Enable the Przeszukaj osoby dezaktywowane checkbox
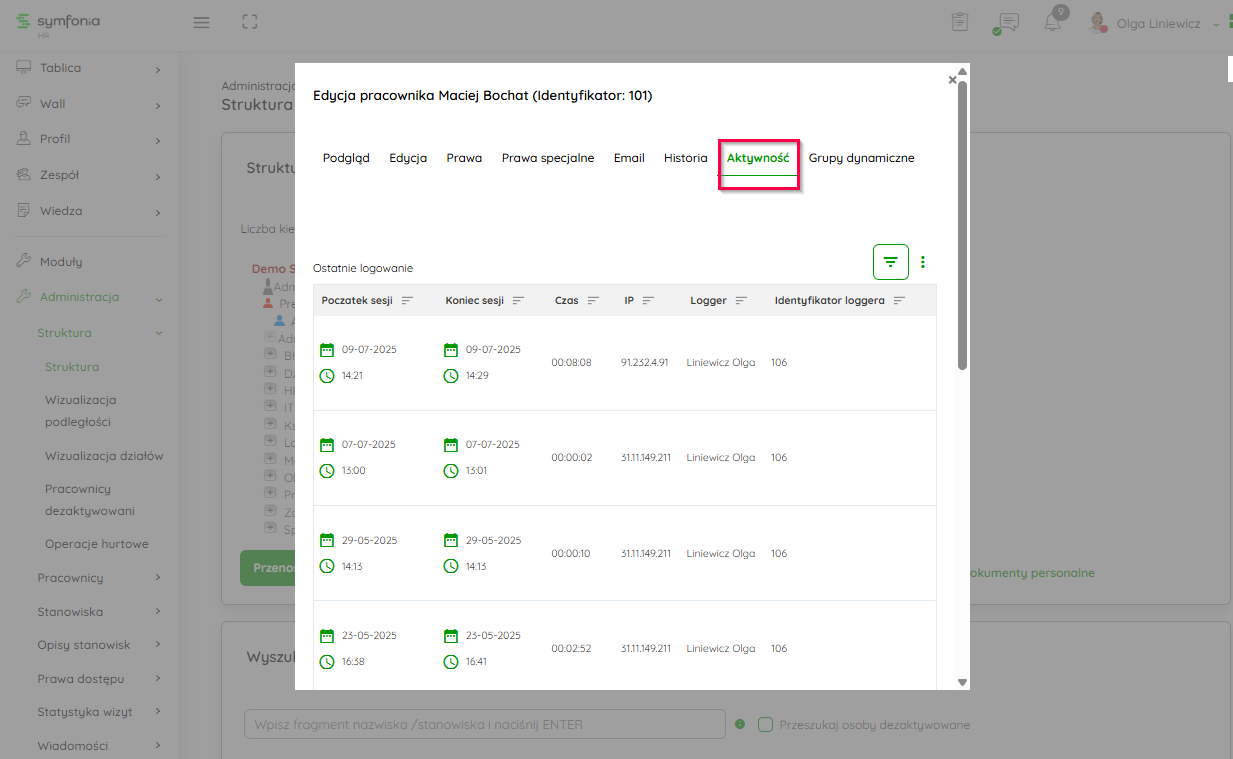The height and width of the screenshot is (759, 1233). [x=766, y=724]
